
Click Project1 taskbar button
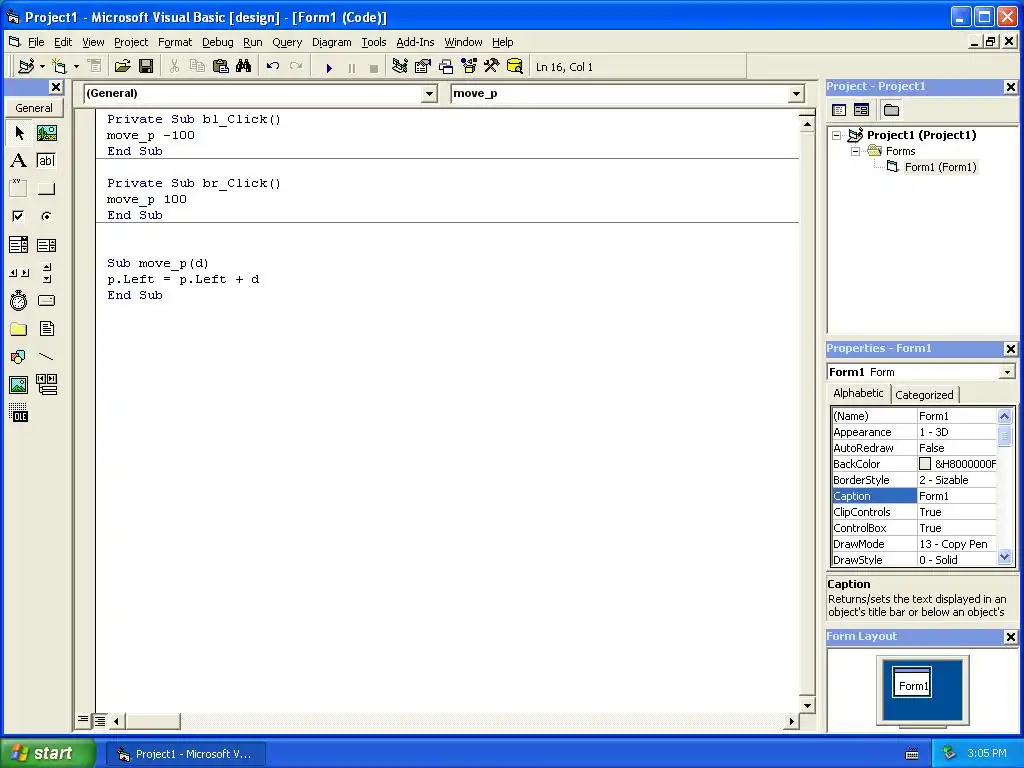coord(185,754)
